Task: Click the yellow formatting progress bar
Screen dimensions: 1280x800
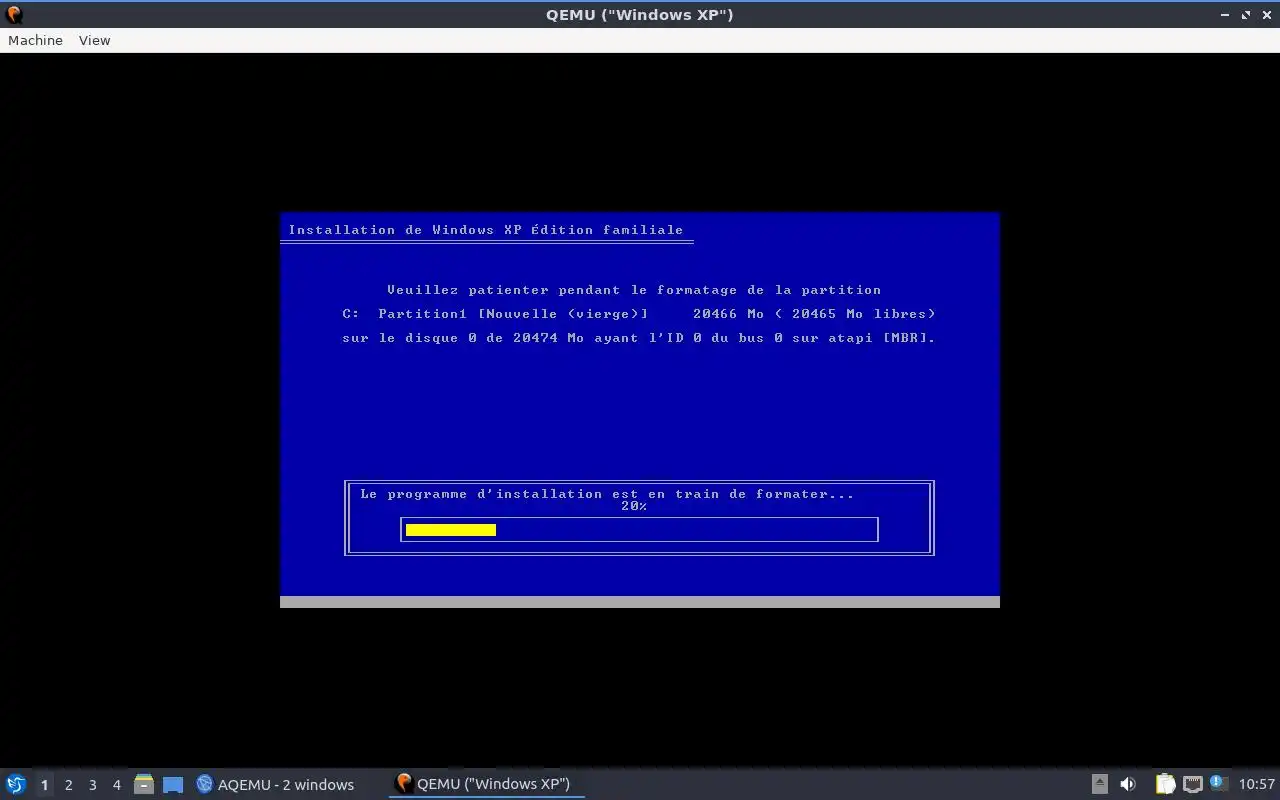Action: 451,530
